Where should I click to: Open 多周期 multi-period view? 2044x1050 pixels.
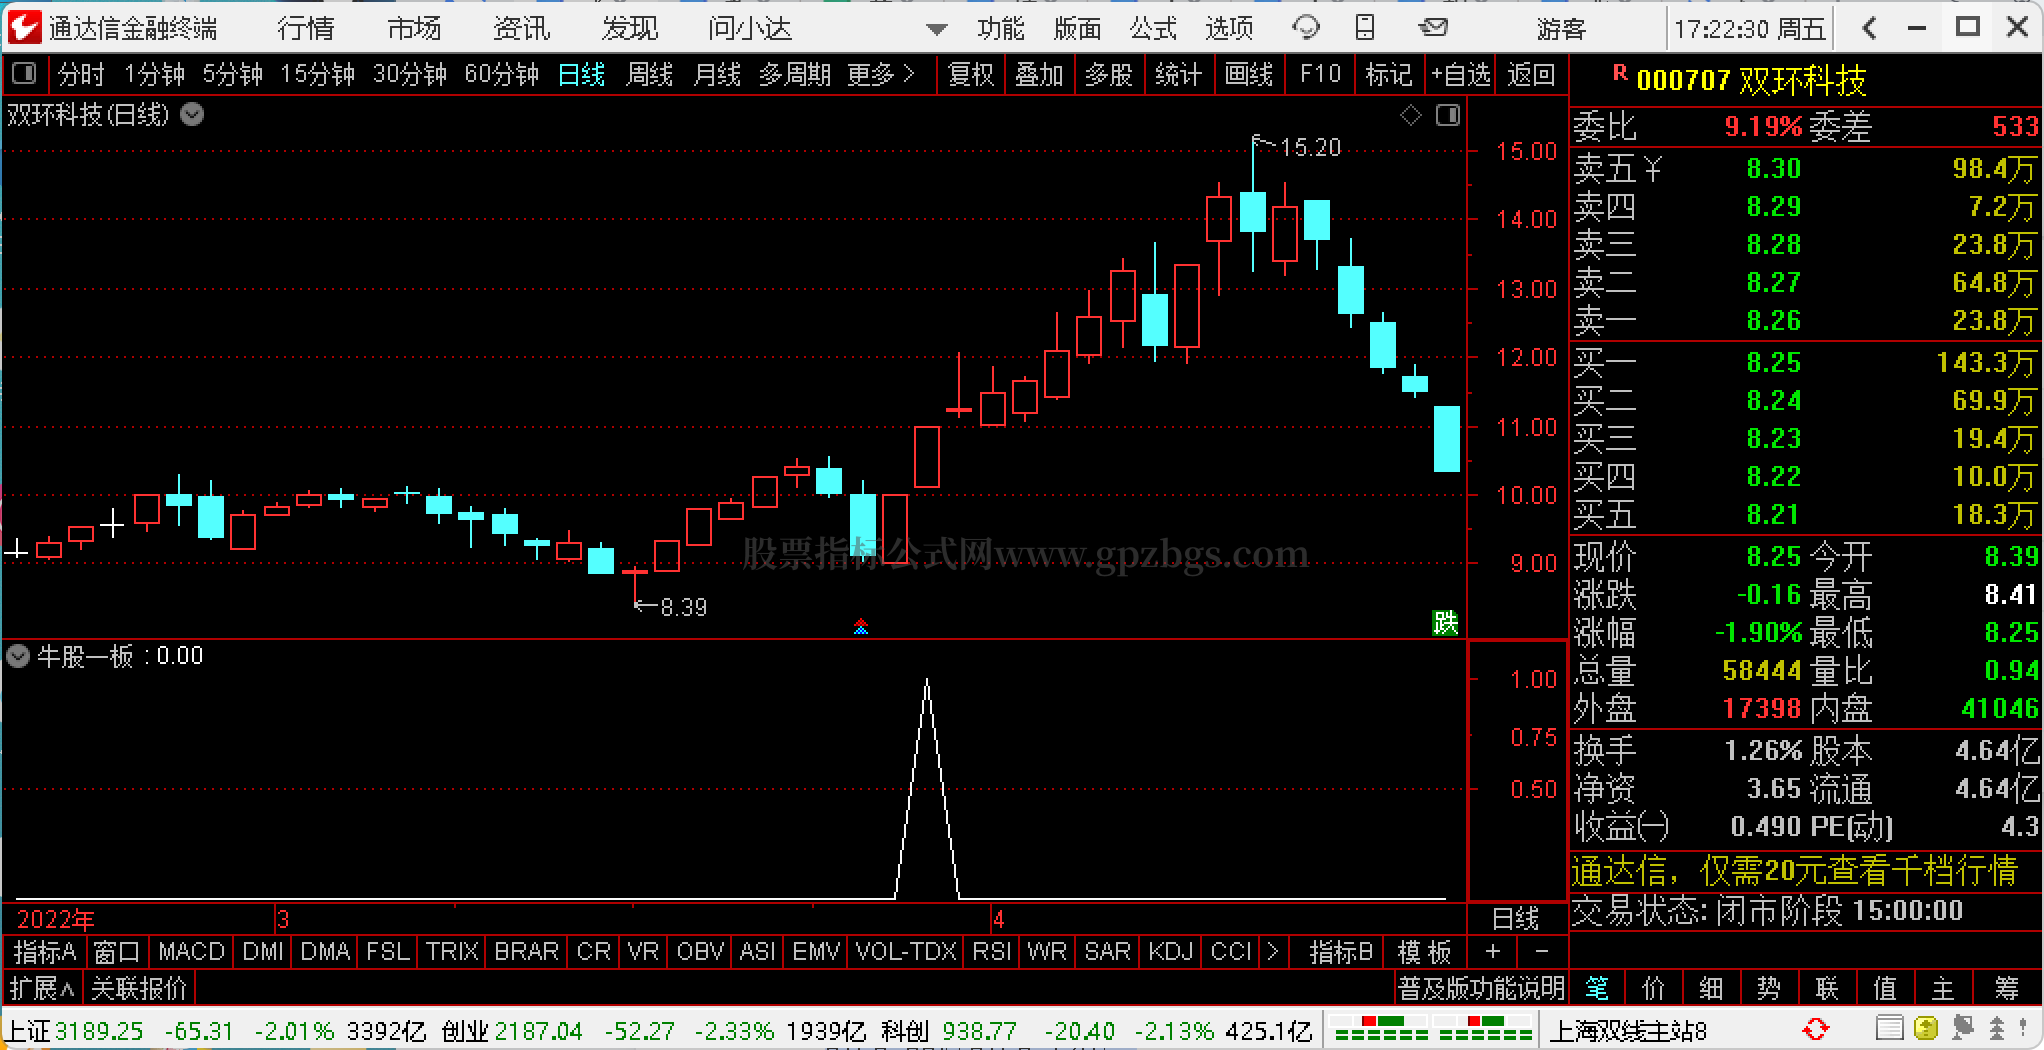794,74
